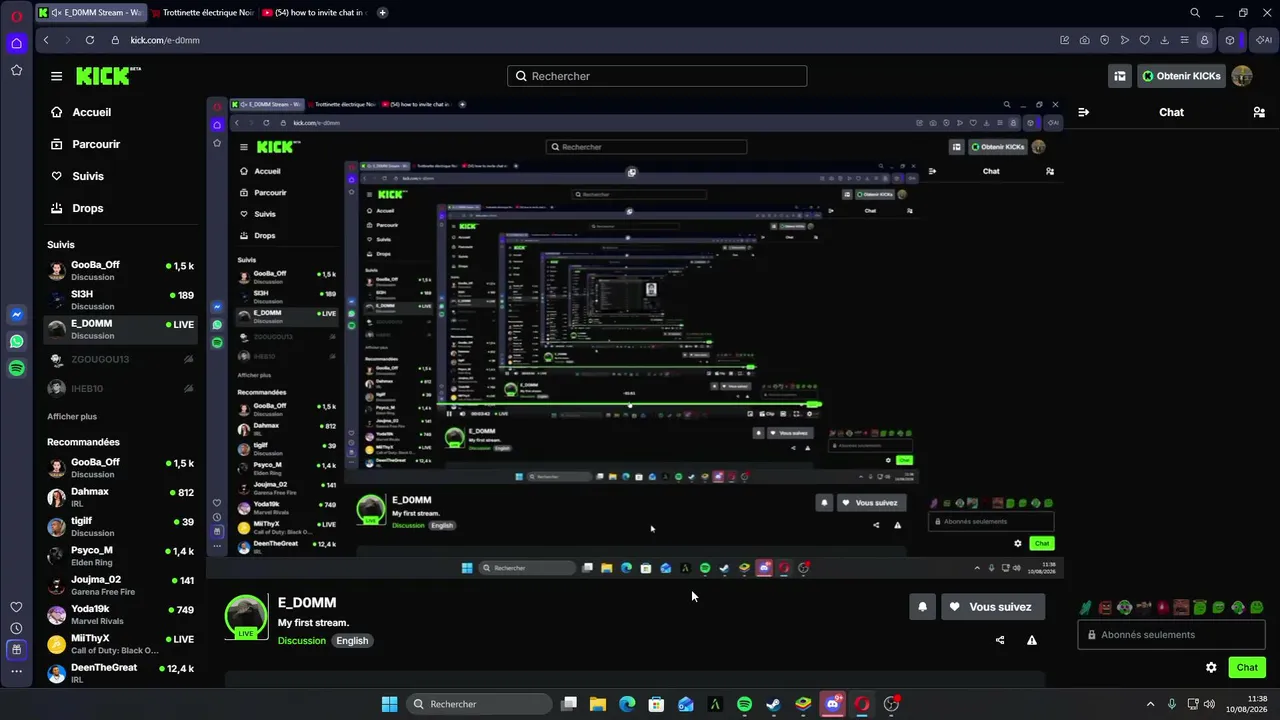
Task: Open tigiif channel in recommended list
Action: pos(120,526)
